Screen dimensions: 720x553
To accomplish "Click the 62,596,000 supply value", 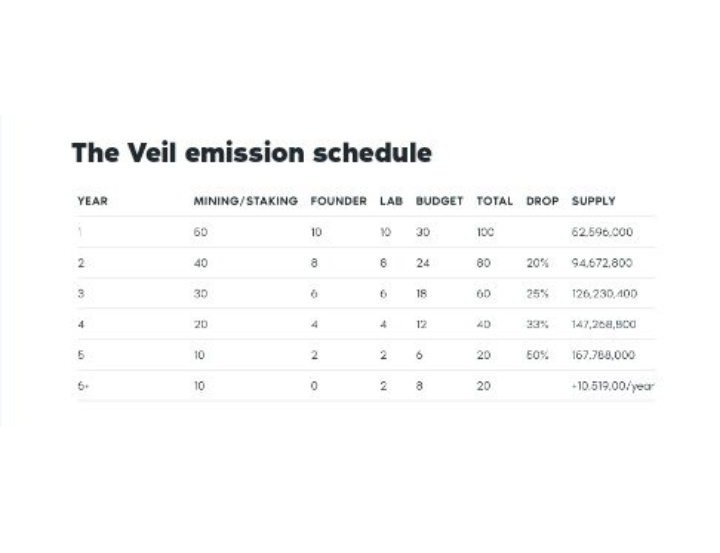I will (603, 232).
